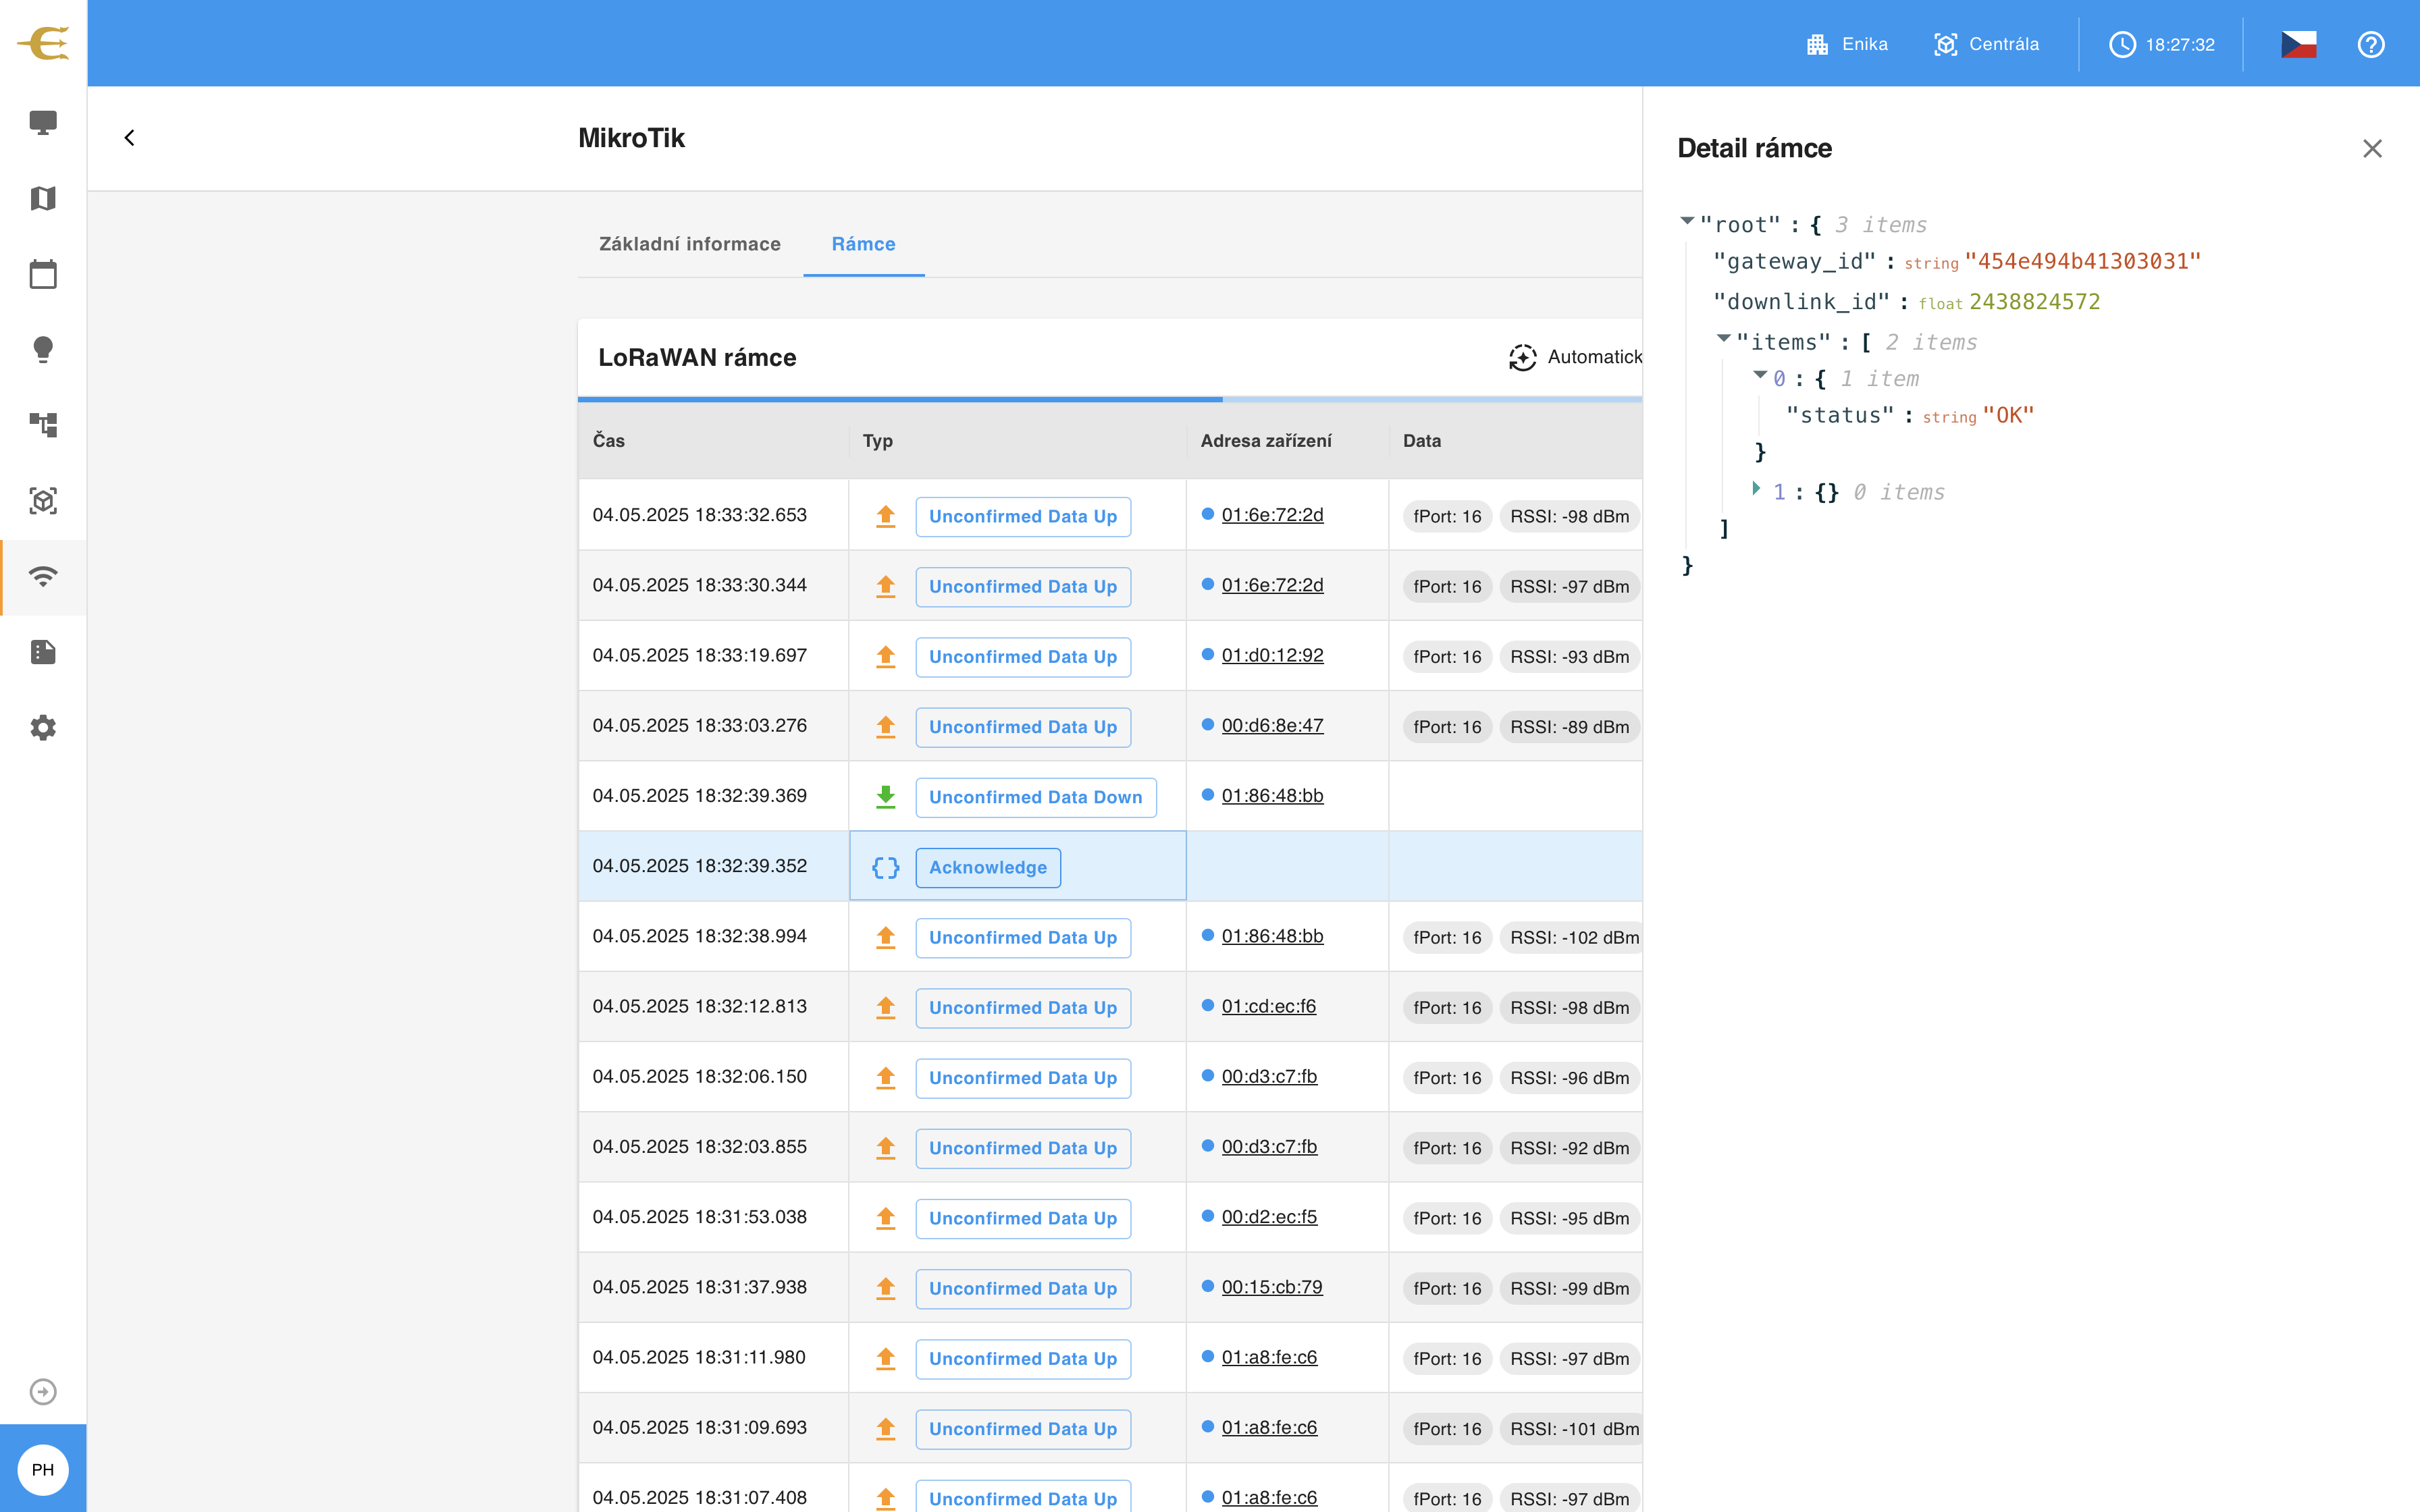Open the calendar icon in sidebar
The width and height of the screenshot is (2420, 1512).
pos(43,274)
